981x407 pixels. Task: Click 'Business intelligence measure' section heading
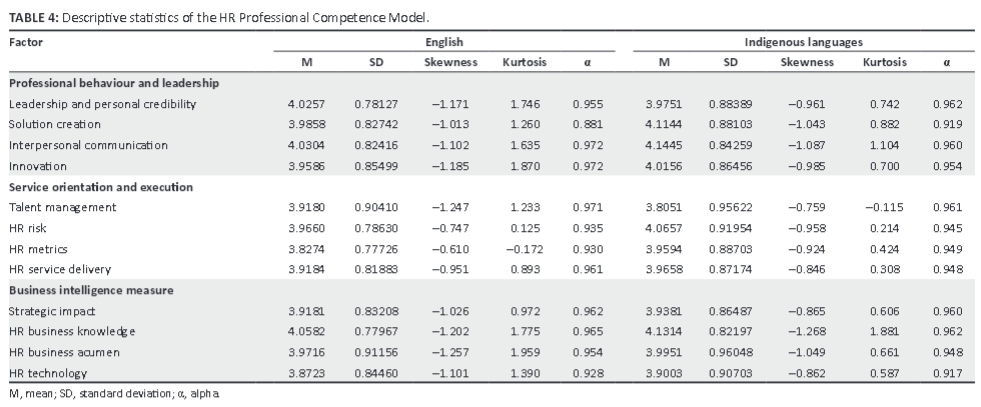[x=90, y=290]
